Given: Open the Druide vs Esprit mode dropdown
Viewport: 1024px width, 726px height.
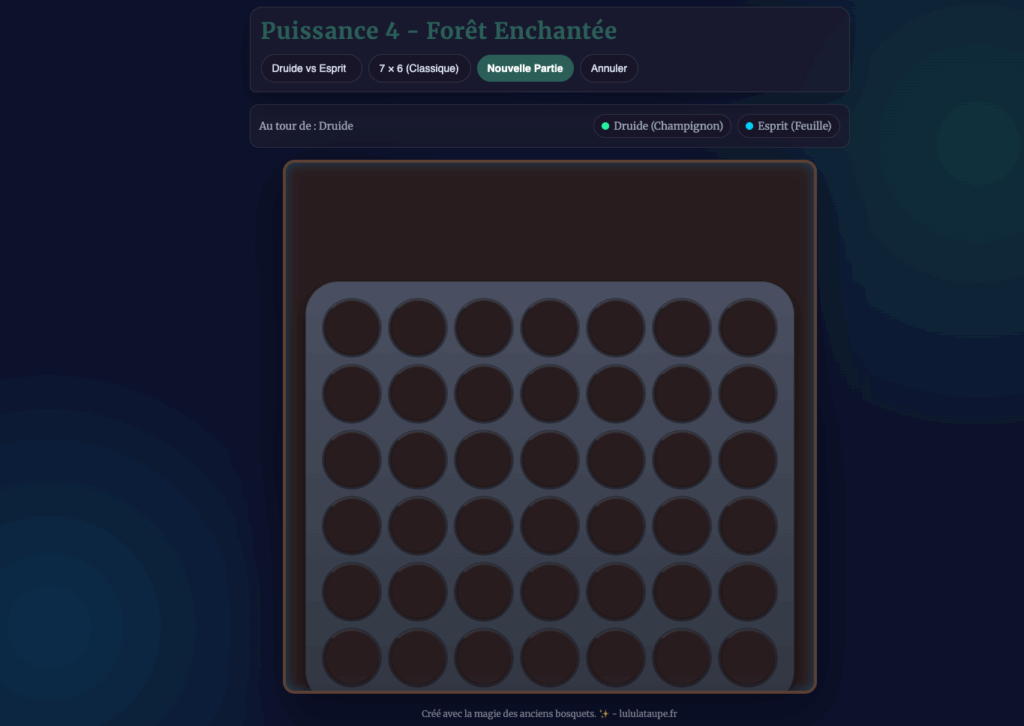Looking at the screenshot, I should click(311, 69).
